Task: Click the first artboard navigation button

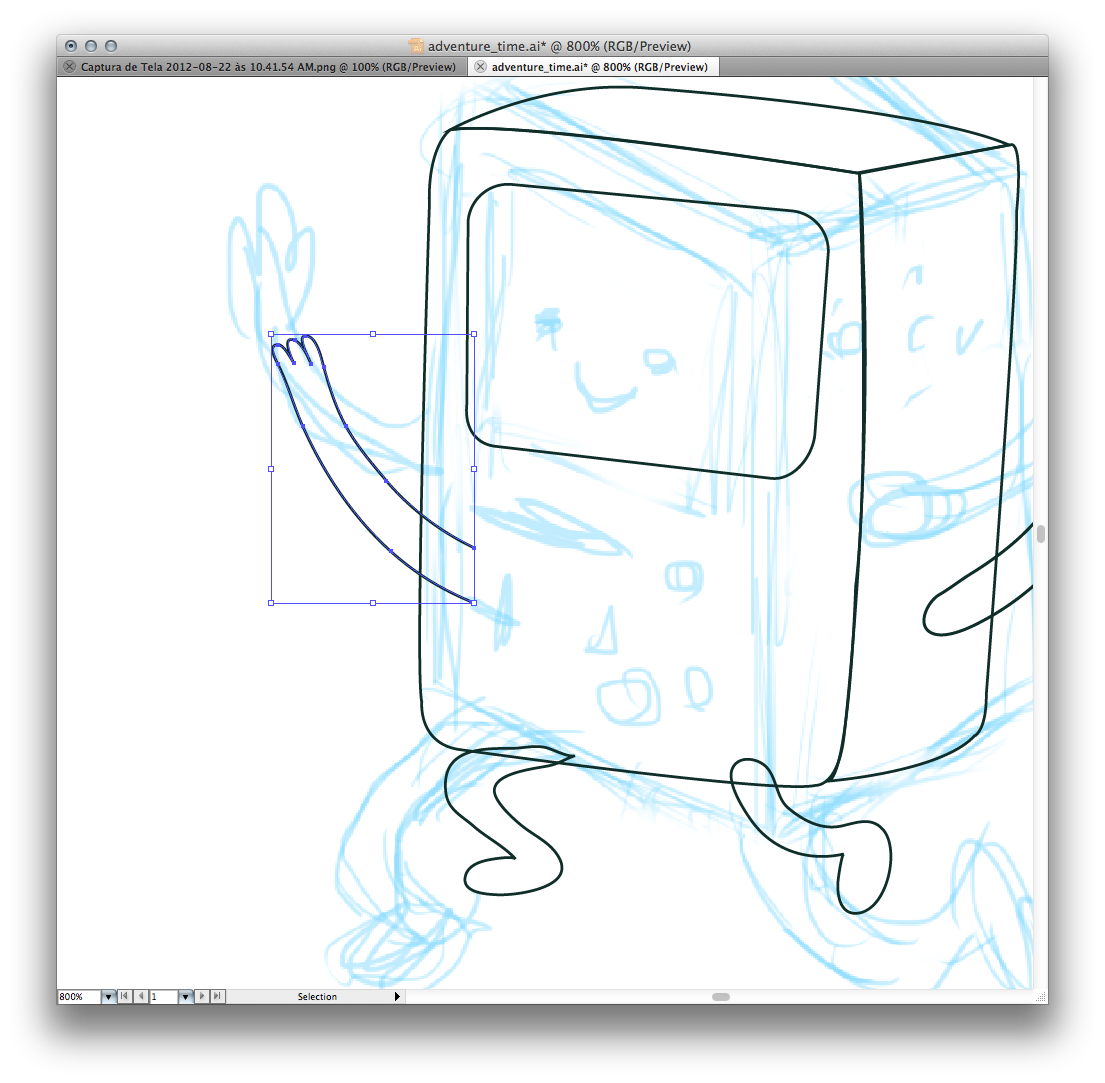Action: pyautogui.click(x=124, y=997)
